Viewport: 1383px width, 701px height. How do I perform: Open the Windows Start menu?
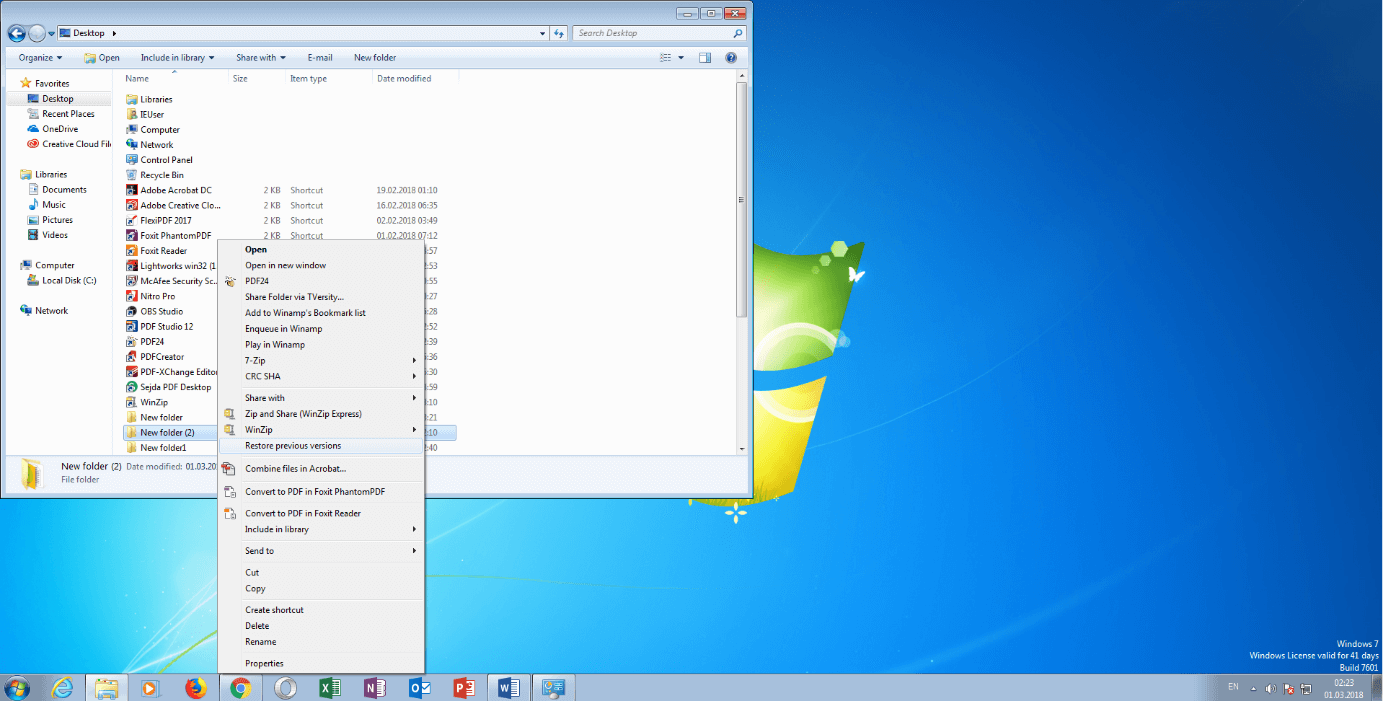tap(17, 688)
